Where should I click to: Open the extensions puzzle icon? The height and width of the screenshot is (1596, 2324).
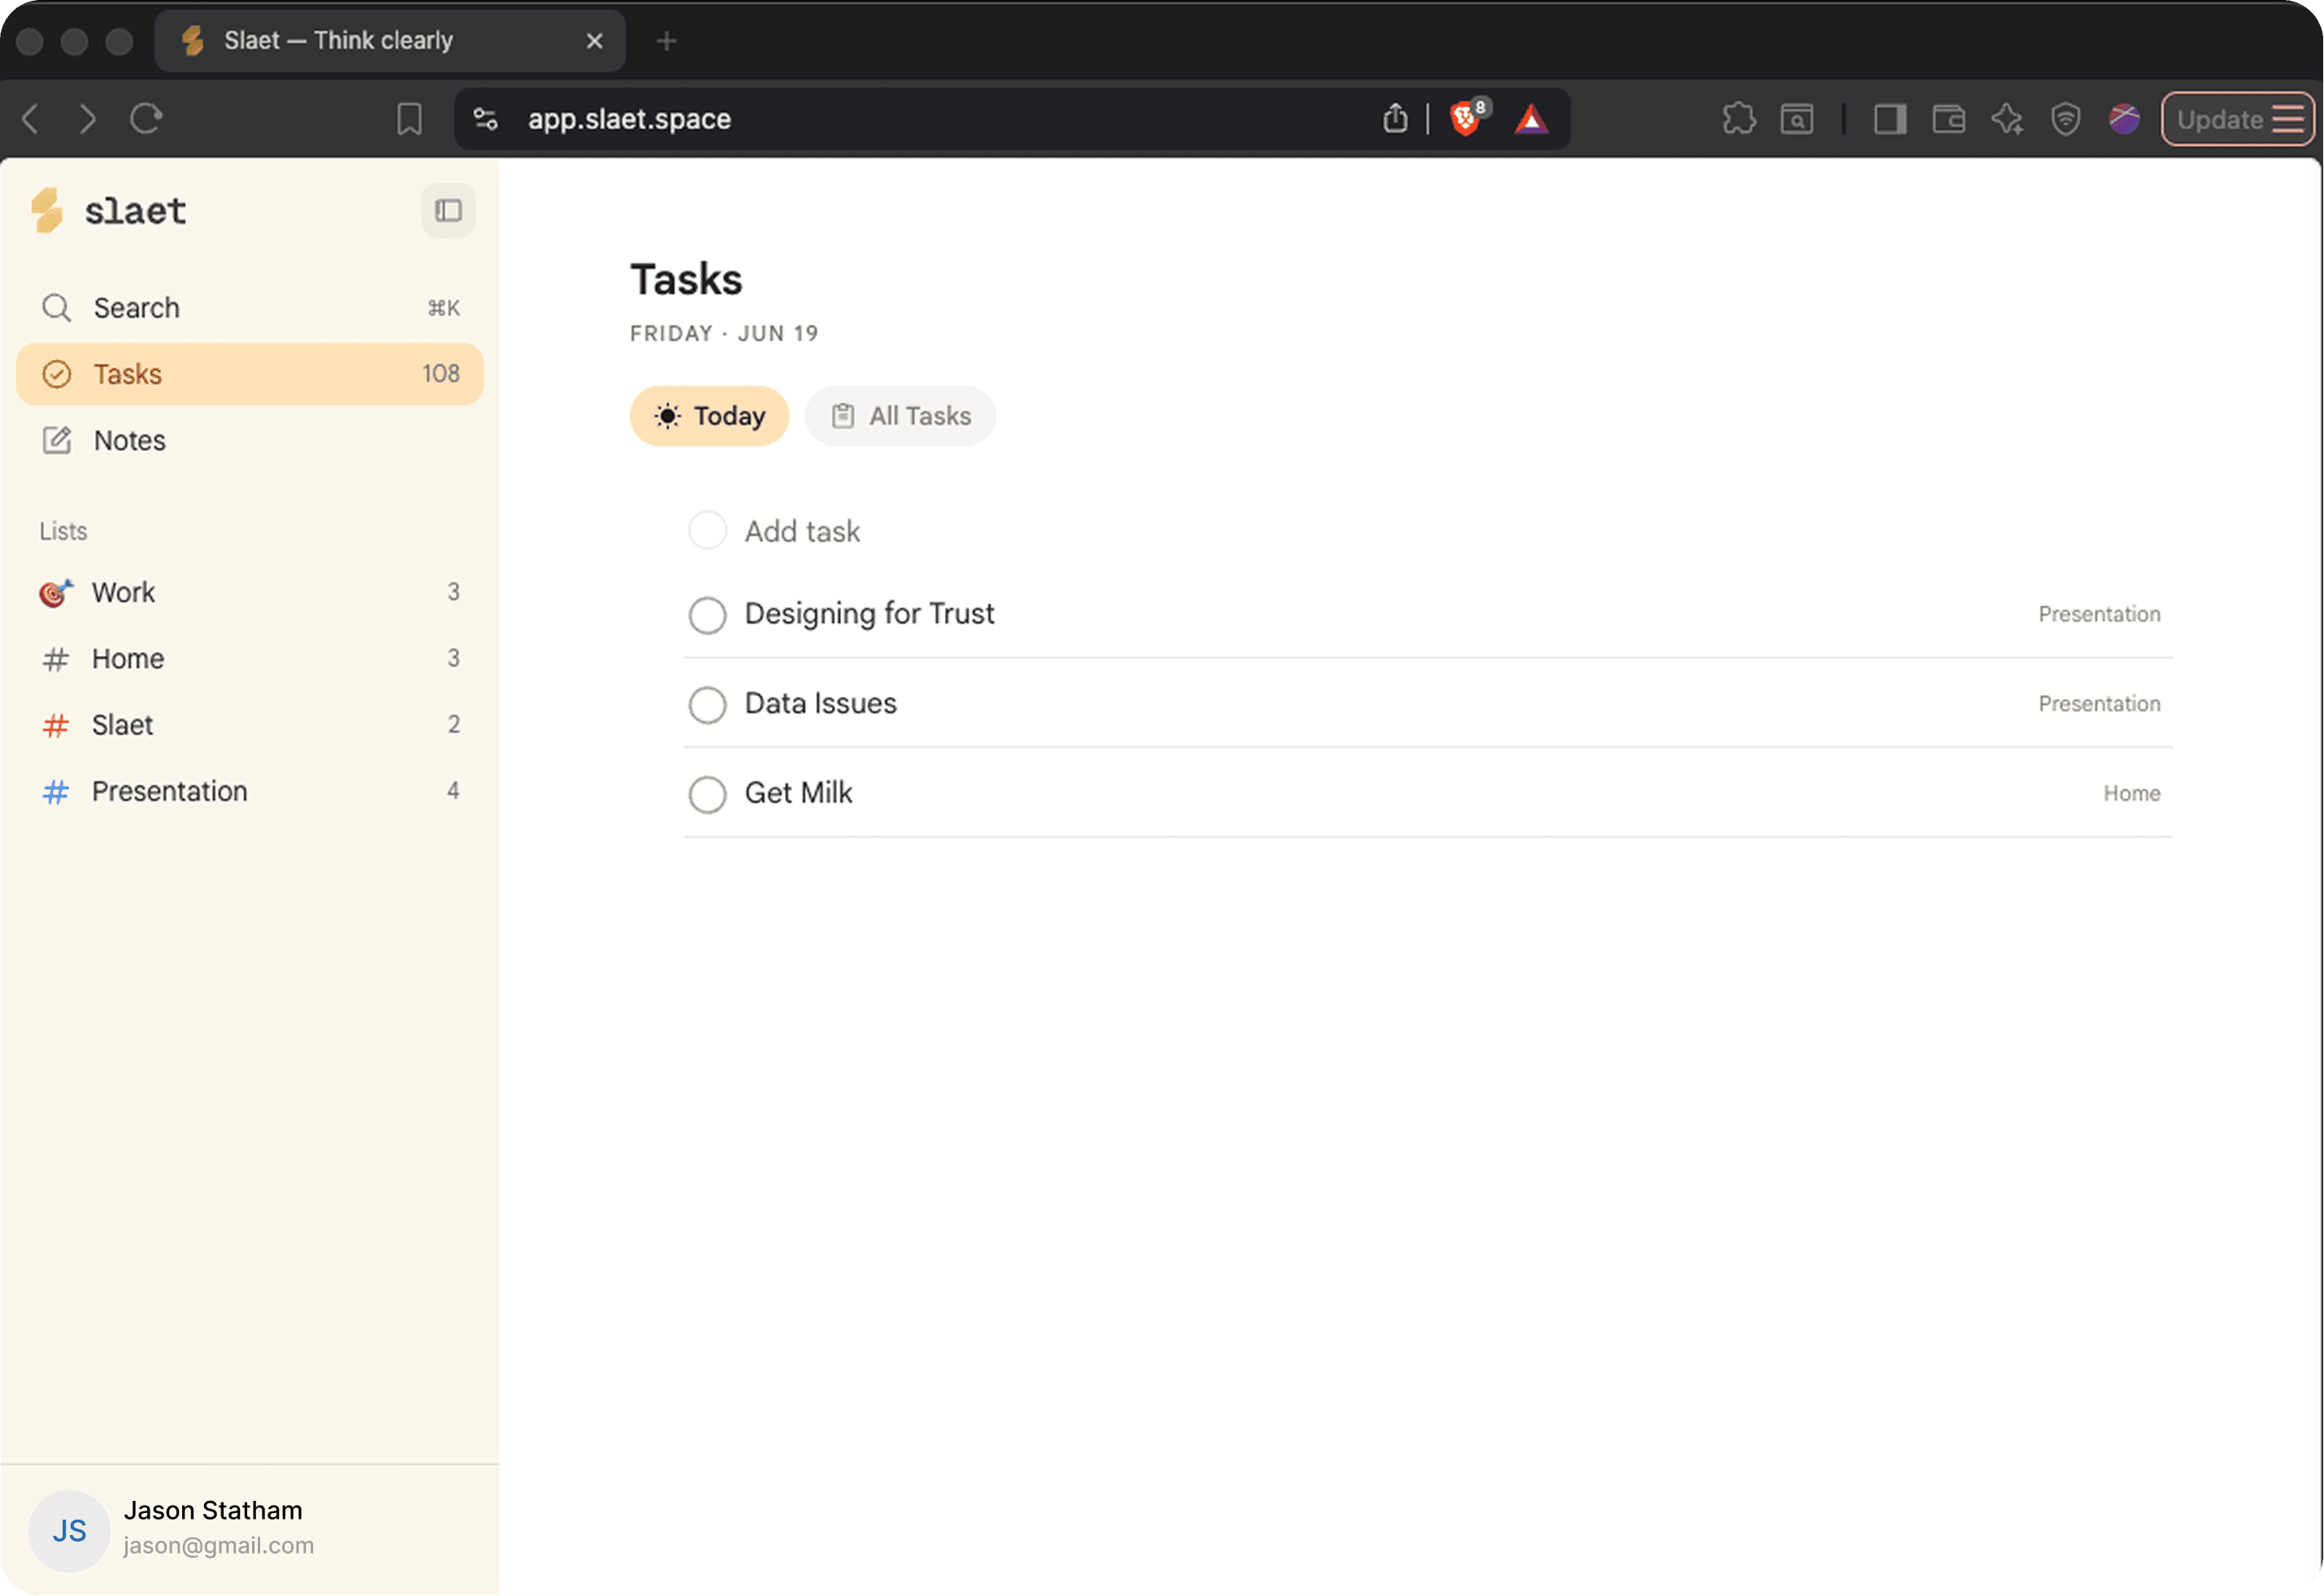[1739, 119]
